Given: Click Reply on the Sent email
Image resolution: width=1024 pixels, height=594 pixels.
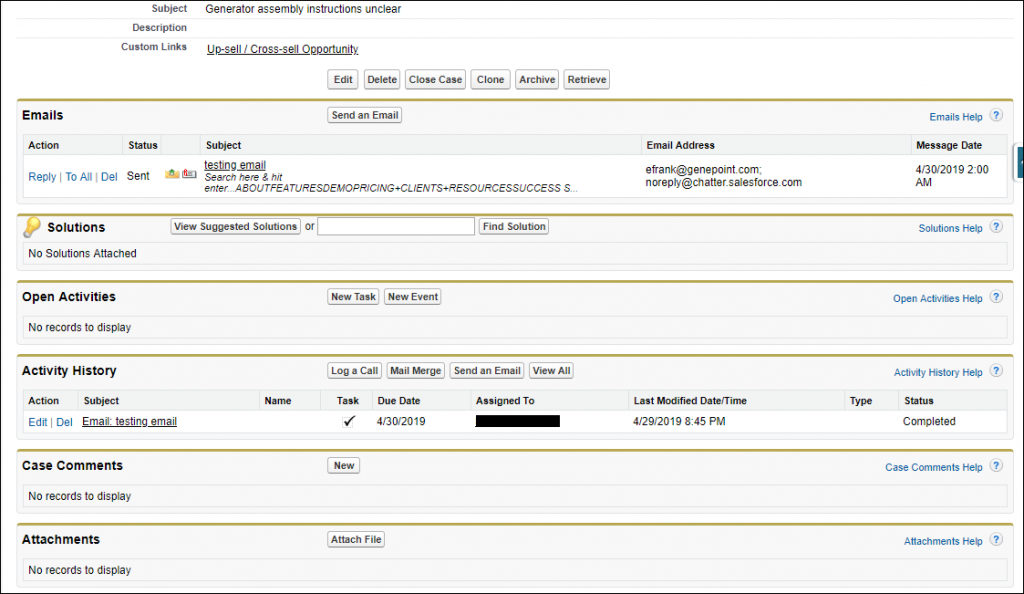Looking at the screenshot, I should pyautogui.click(x=41, y=176).
